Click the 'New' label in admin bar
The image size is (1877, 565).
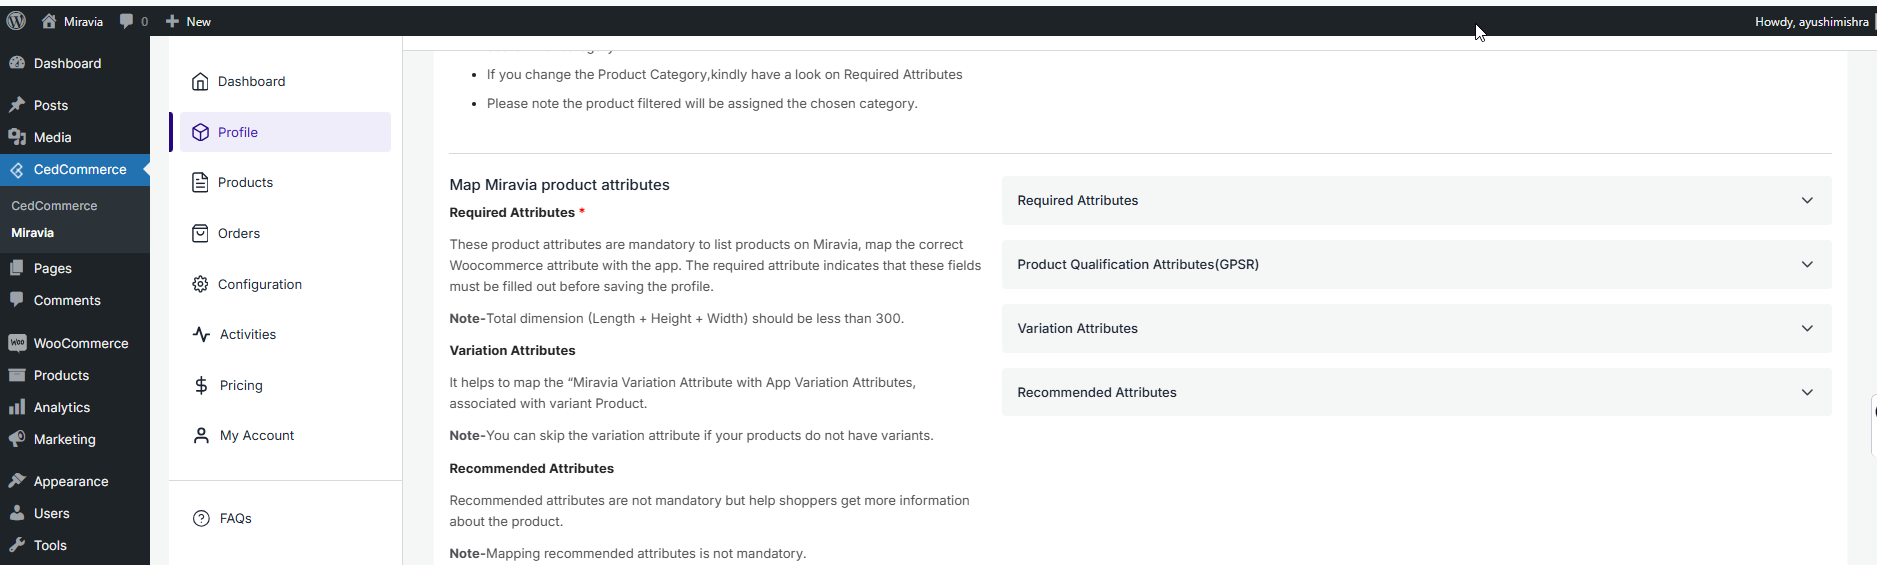tap(199, 22)
